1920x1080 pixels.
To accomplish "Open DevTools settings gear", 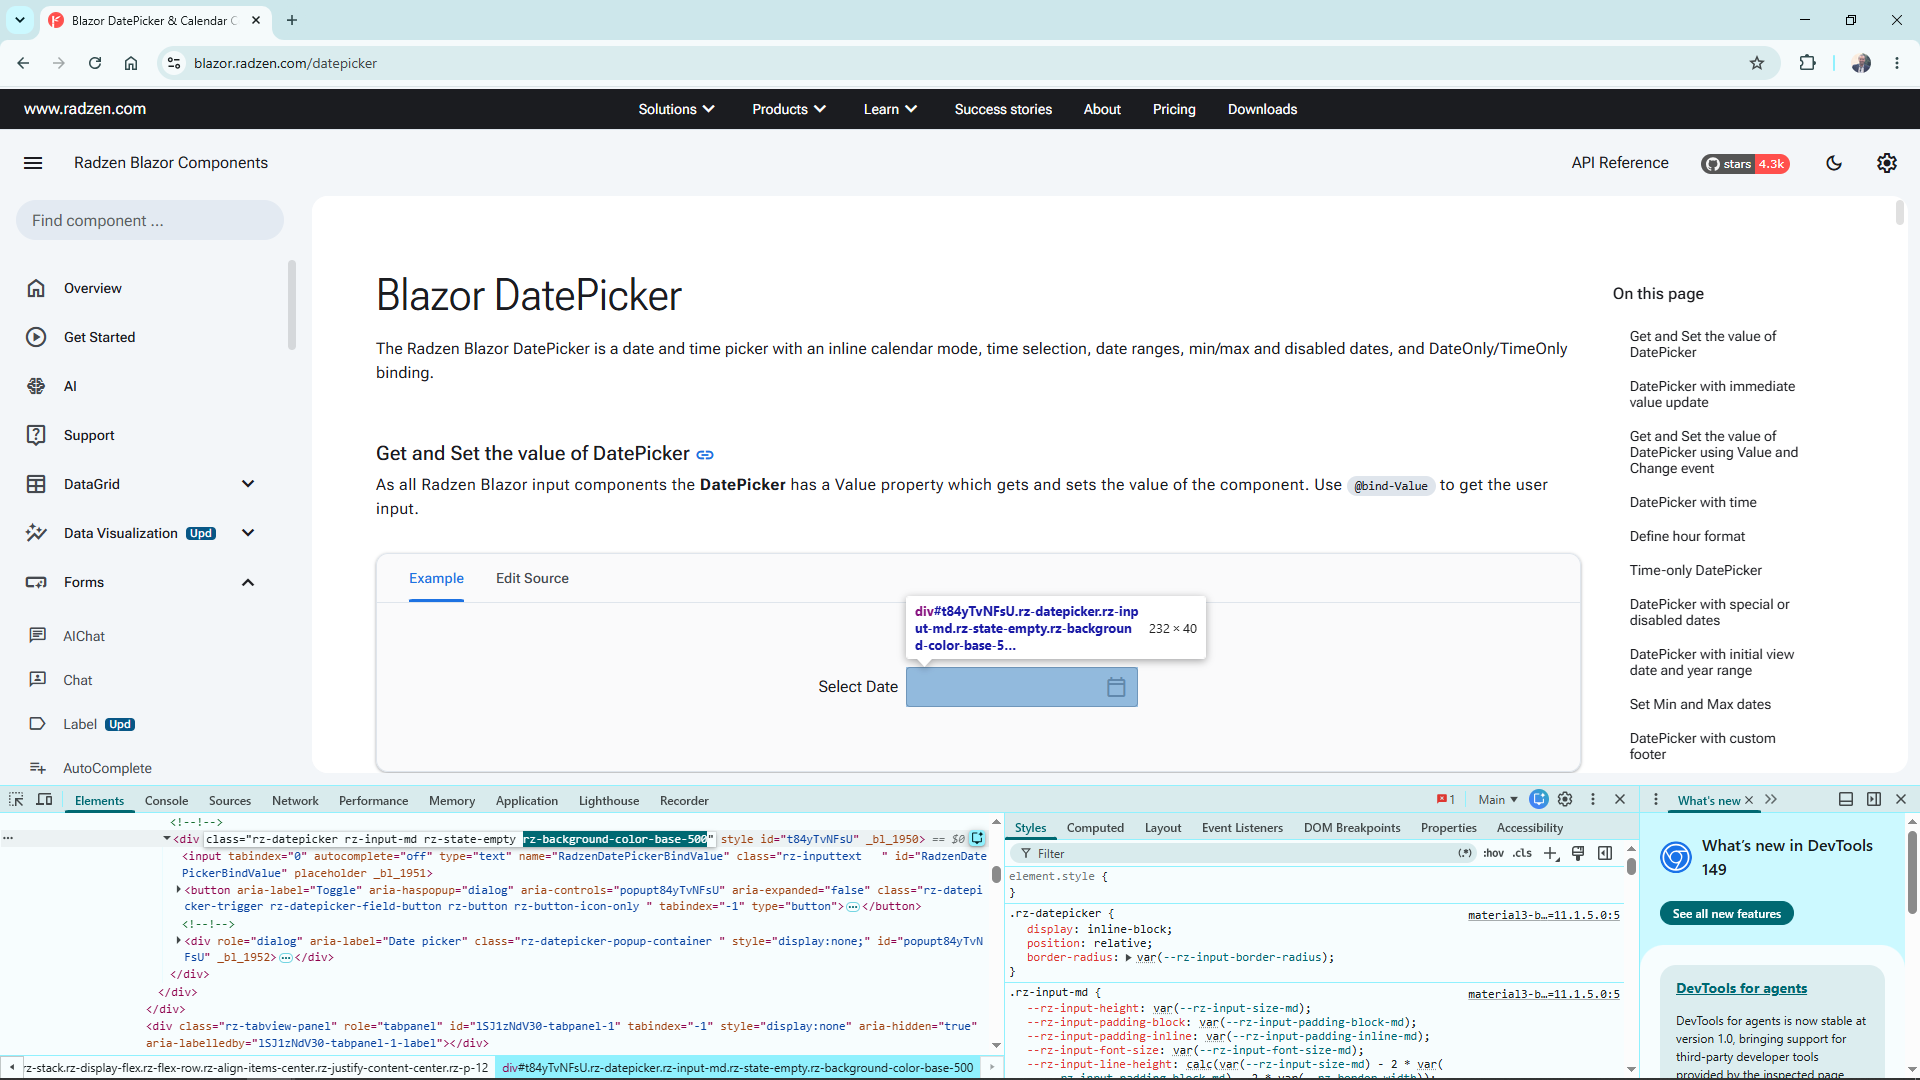I will coord(1565,800).
